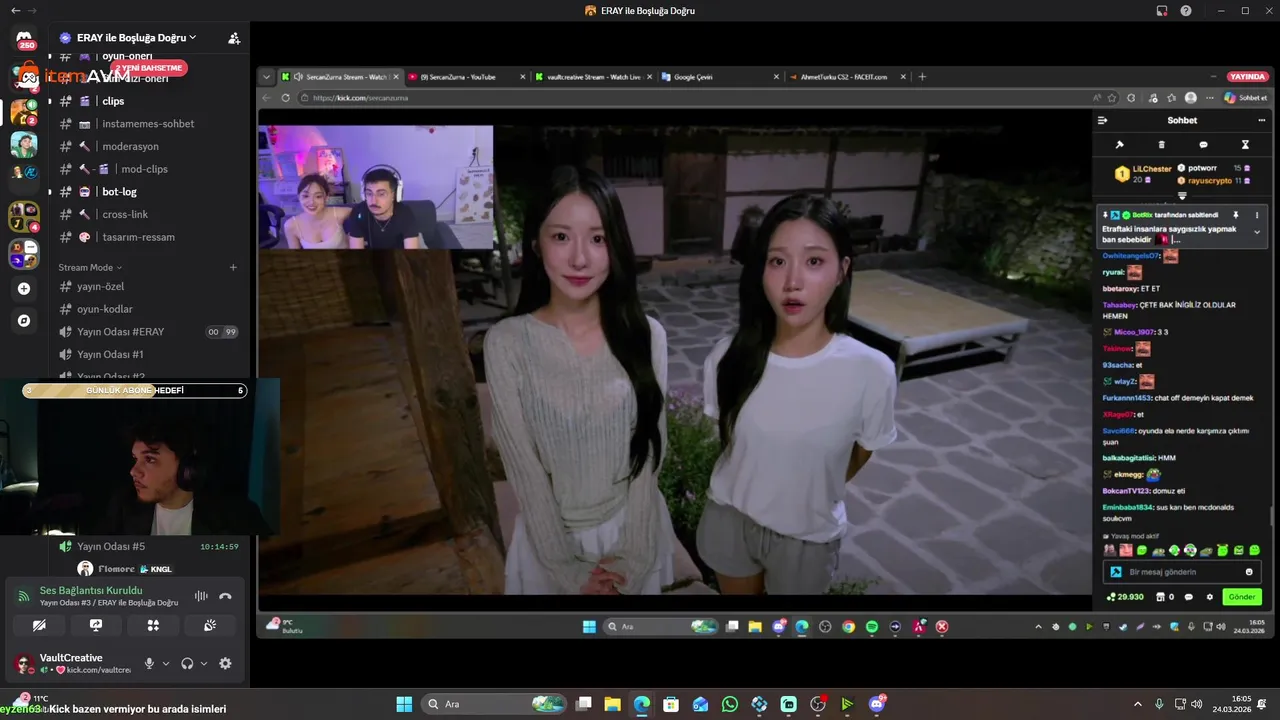Deafen with the headphones button
The height and width of the screenshot is (720, 1280).
point(187,664)
